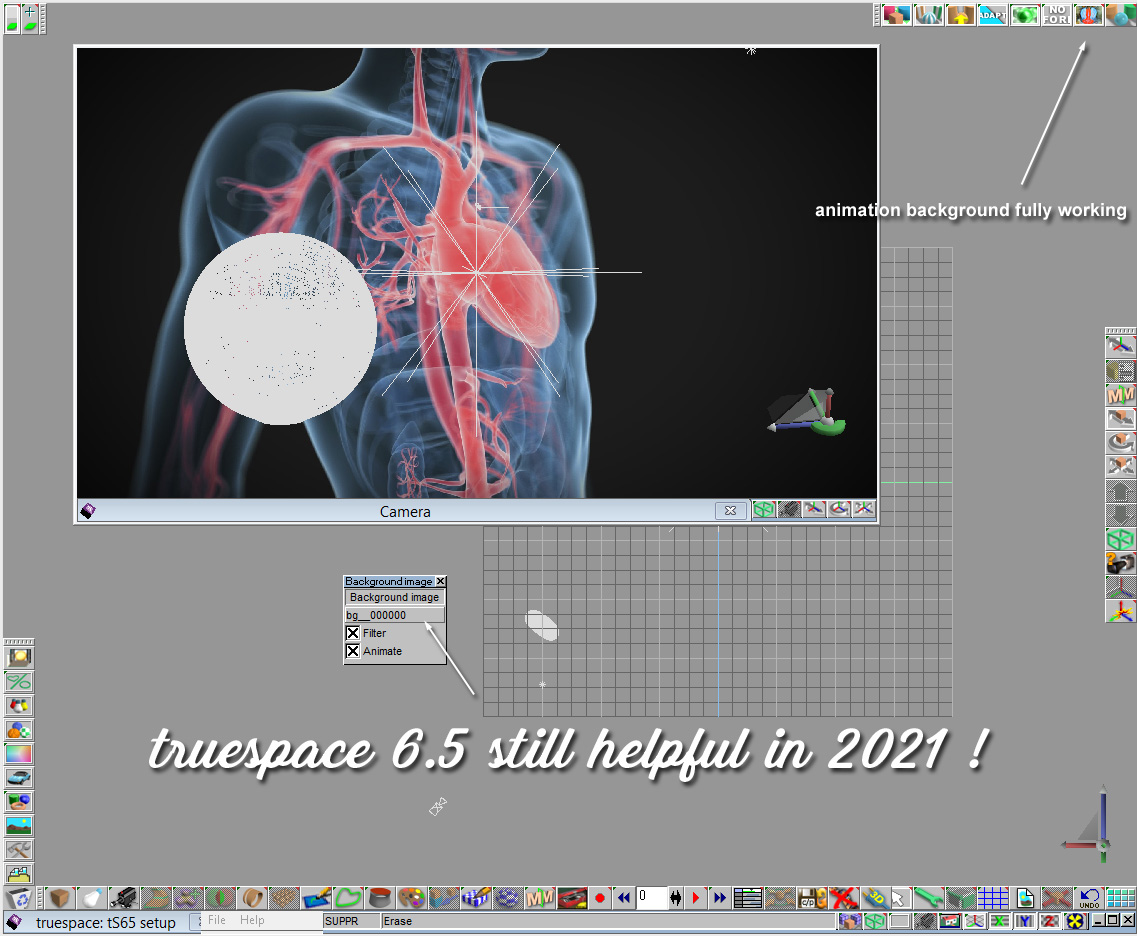The image size is (1137, 936).
Task: Click the colored axes icon in right toolbar
Action: pos(1120,611)
